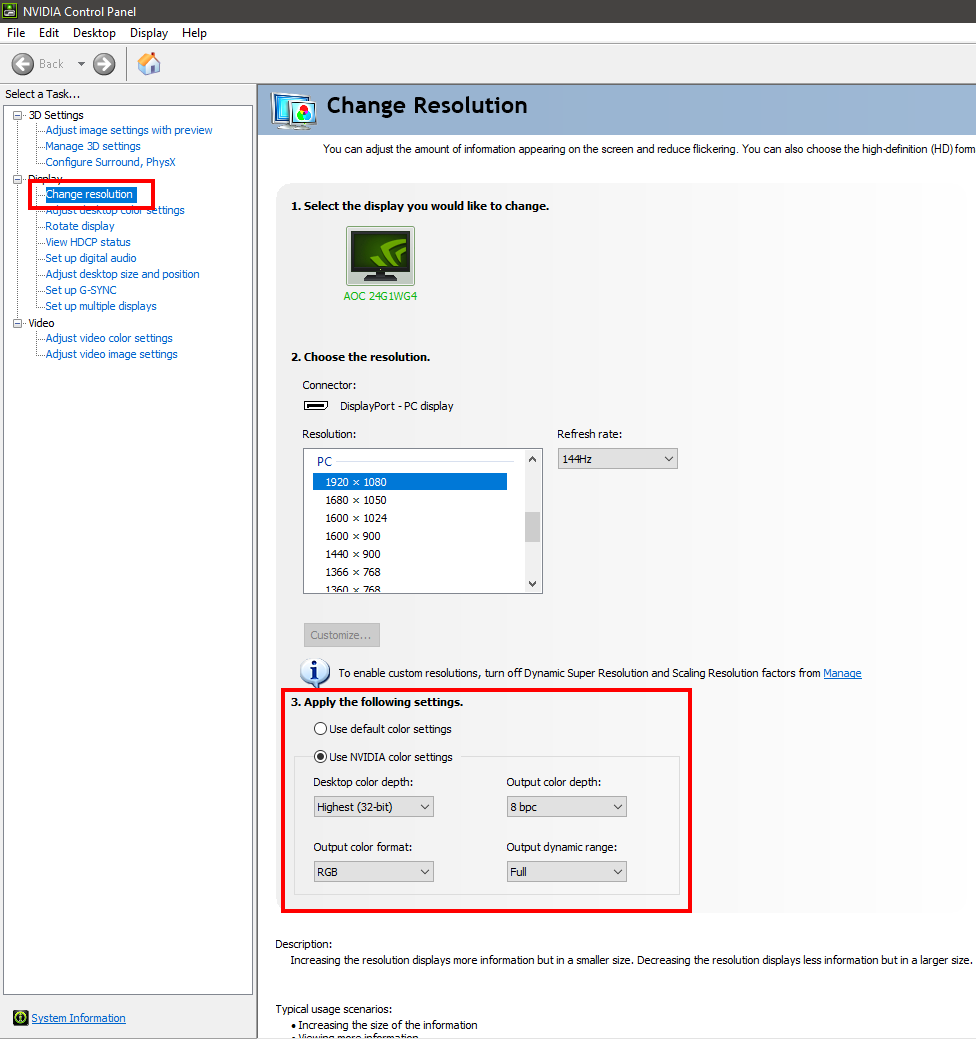
Task: Open the Output color depth dropdown
Action: pos(567,807)
